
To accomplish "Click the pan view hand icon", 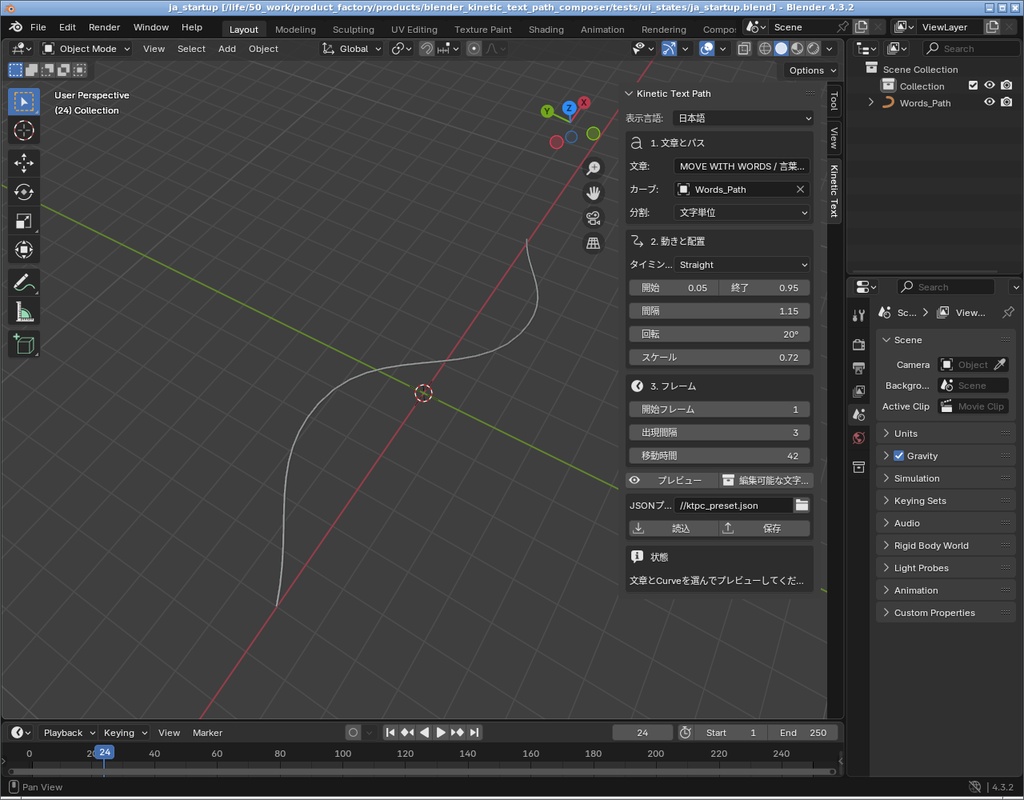I will tap(593, 193).
